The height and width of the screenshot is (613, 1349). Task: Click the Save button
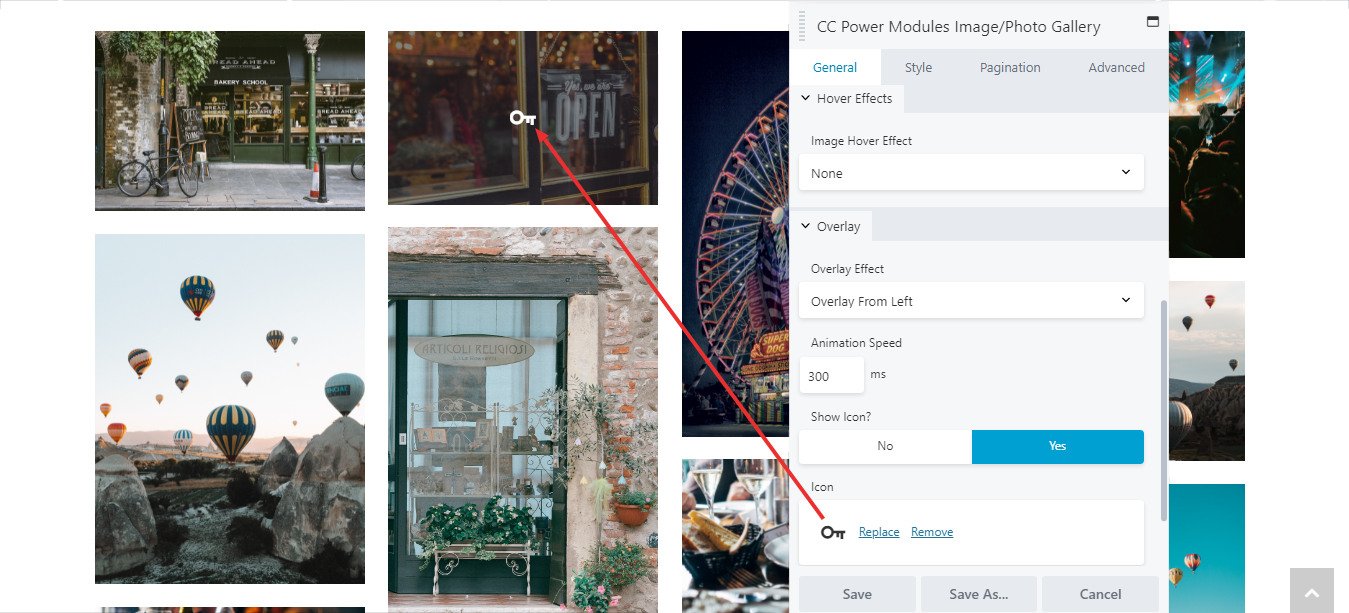click(x=857, y=594)
